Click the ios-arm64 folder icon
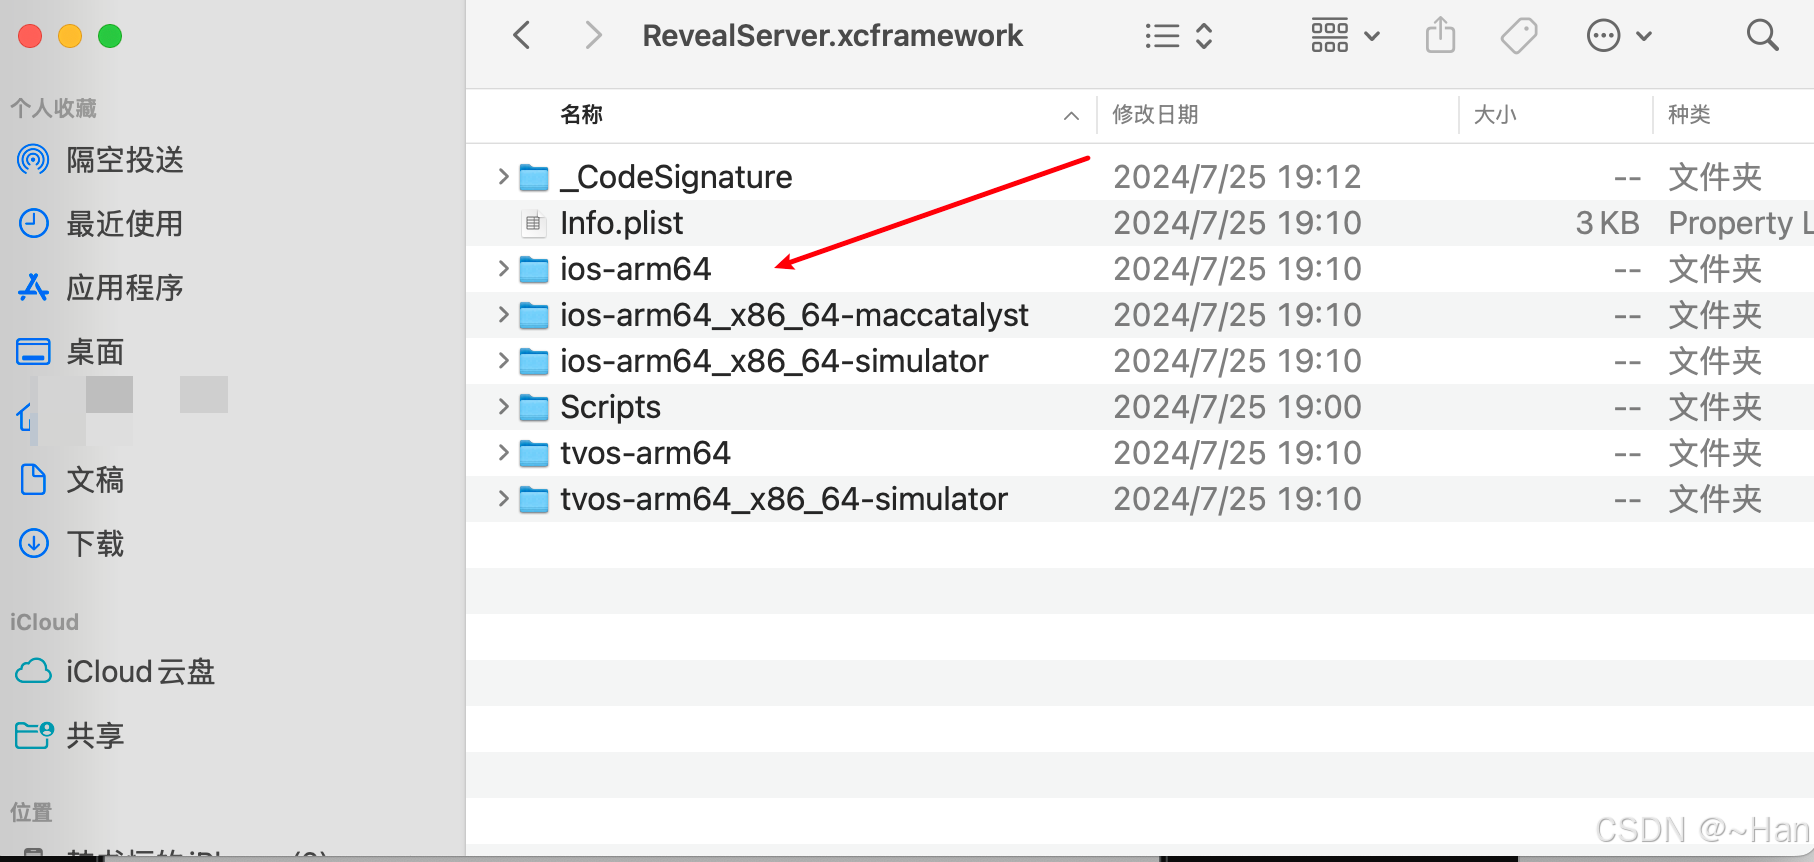Viewport: 1814px width, 862px height. [x=534, y=270]
